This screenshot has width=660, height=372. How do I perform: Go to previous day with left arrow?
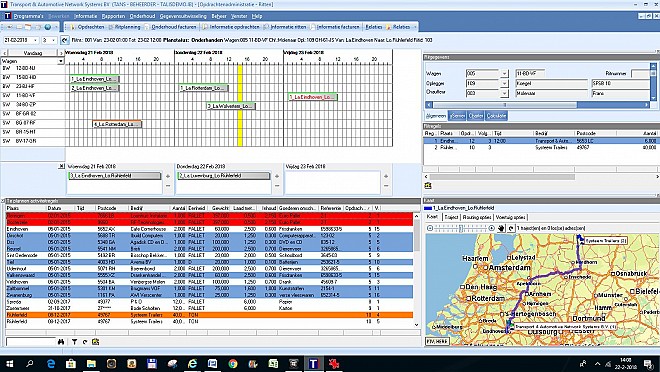[5, 53]
